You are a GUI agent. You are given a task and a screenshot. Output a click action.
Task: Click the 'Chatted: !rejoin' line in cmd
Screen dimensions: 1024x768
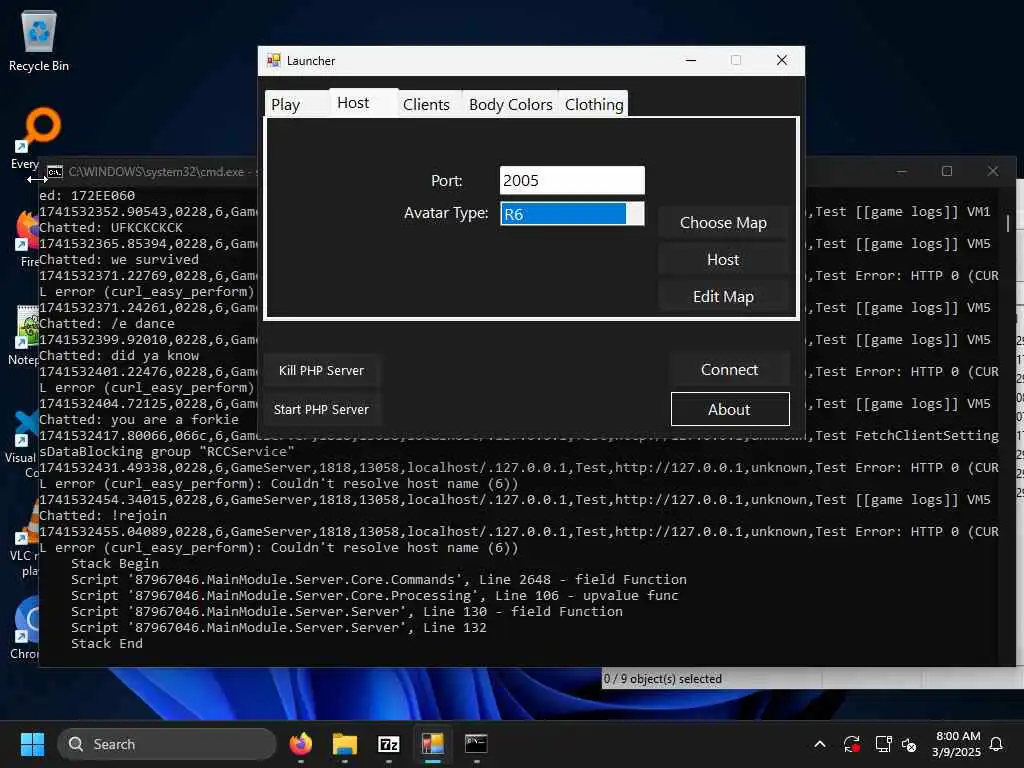tap(103, 516)
